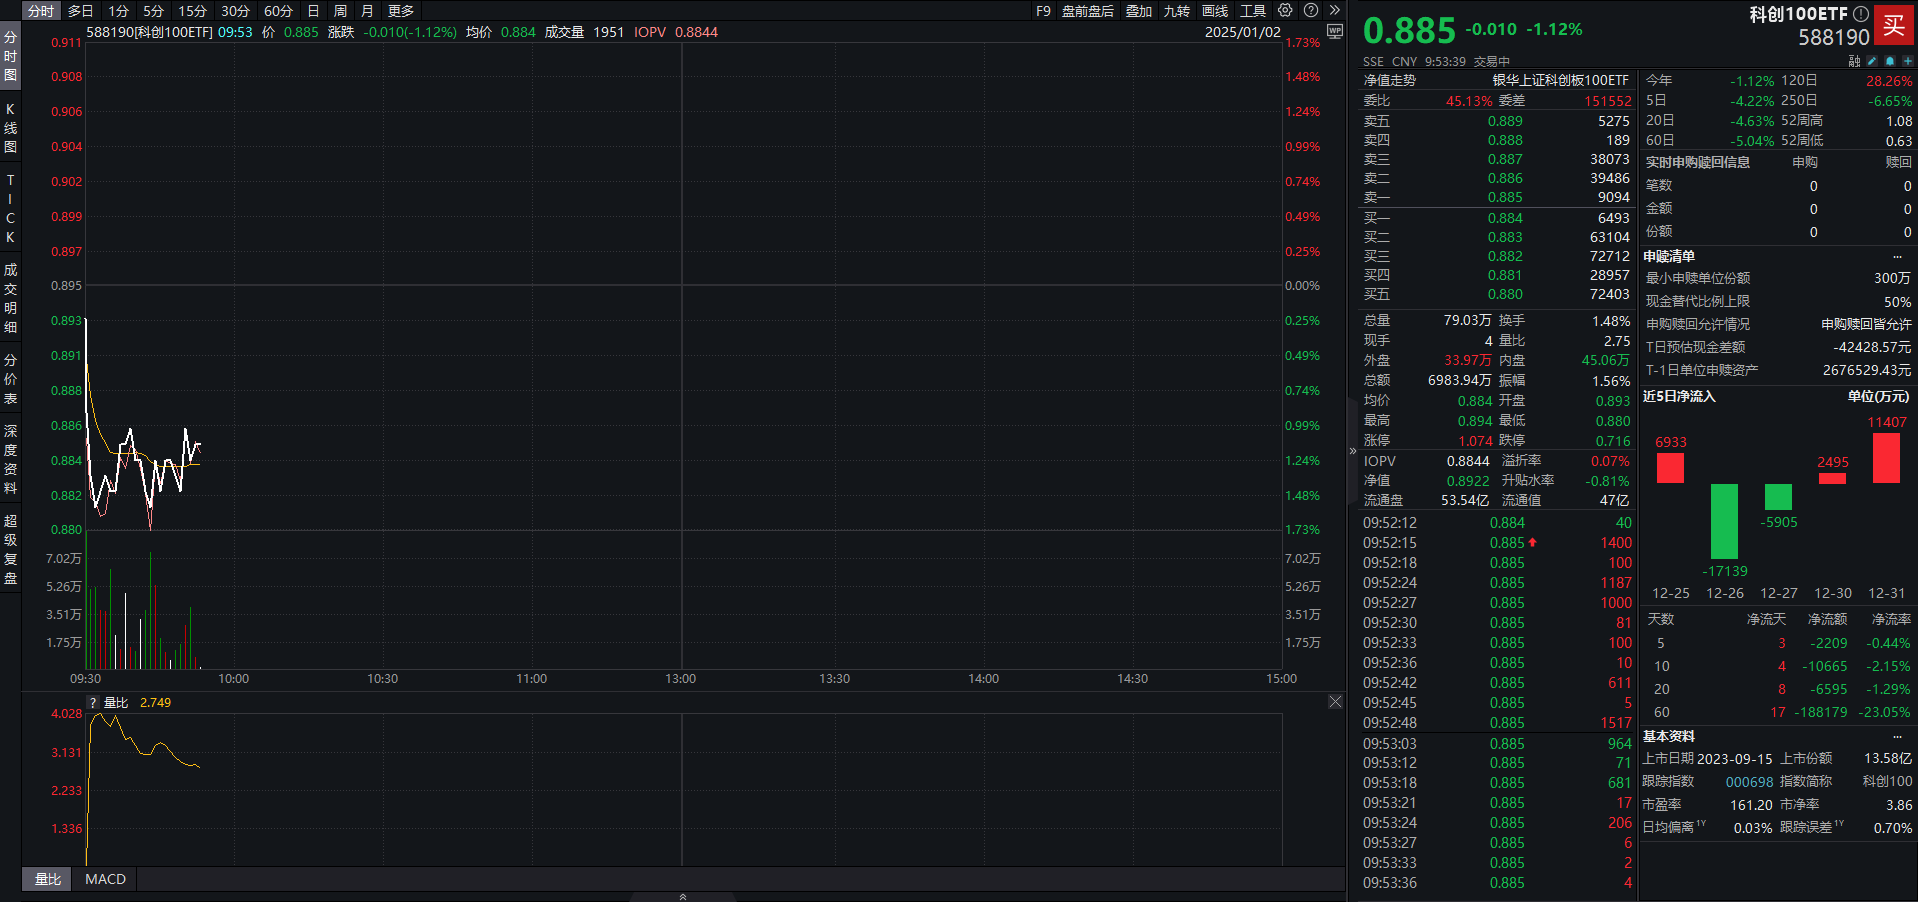Click the double-arrow collapse icon in top toolbar
This screenshot has height=902, width=1918.
pyautogui.click(x=1334, y=11)
